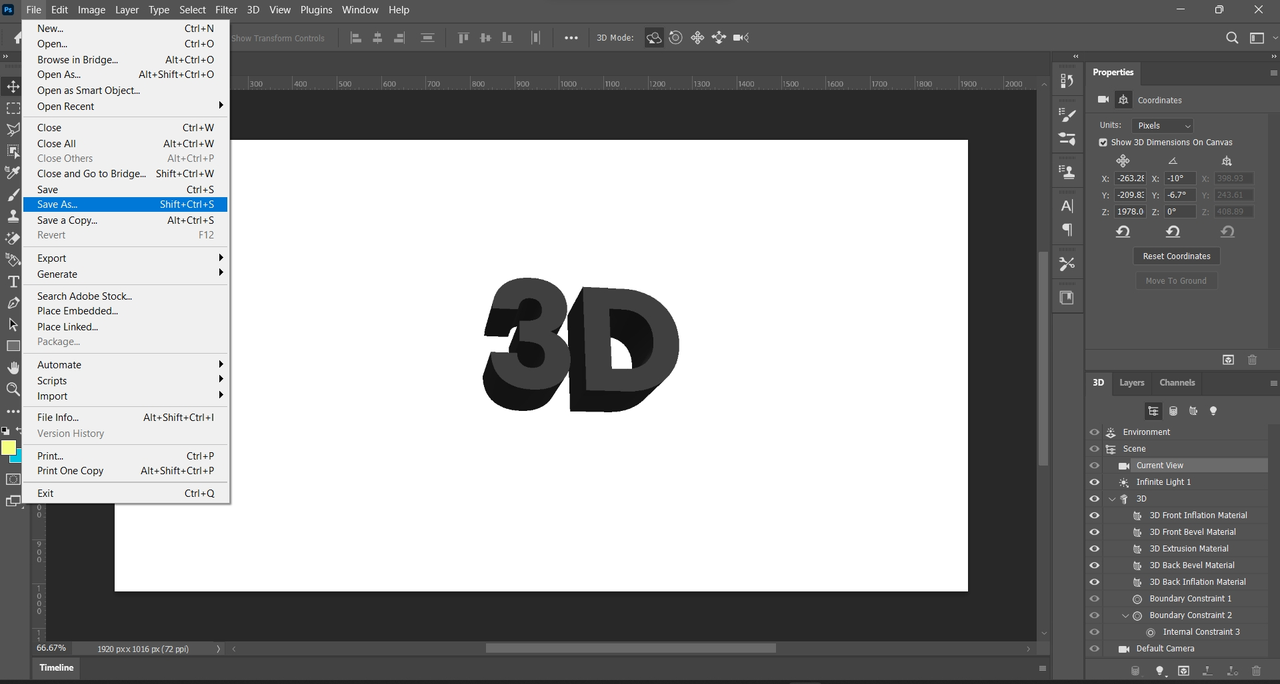Open the Units dropdown set to Pixels
Screen dimensions: 1280x684
click(1162, 126)
